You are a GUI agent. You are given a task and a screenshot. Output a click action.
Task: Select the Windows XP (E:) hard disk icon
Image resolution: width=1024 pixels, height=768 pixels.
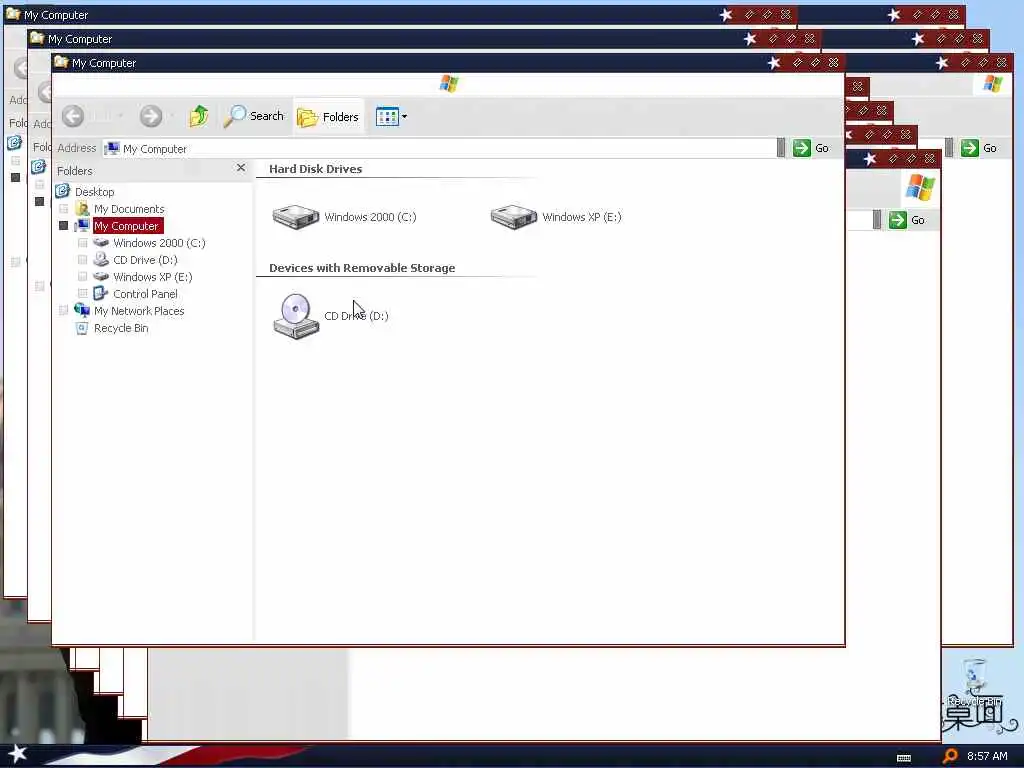(513, 217)
